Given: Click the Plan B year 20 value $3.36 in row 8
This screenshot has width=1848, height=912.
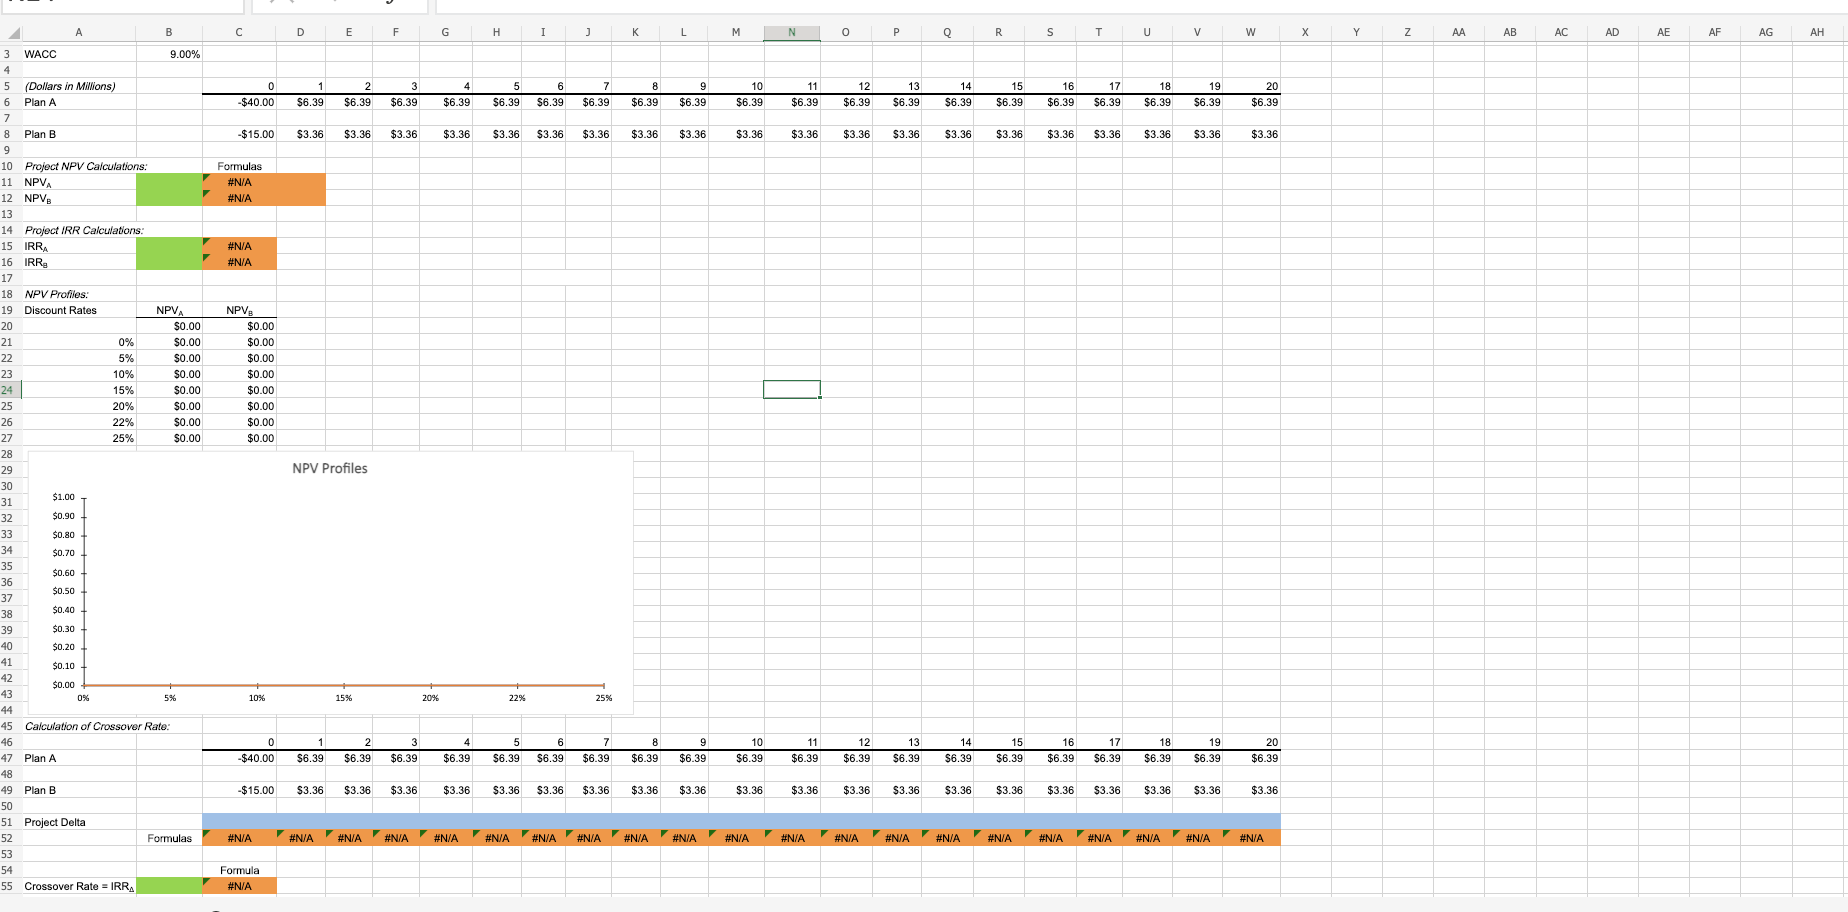Looking at the screenshot, I should pyautogui.click(x=1251, y=134).
